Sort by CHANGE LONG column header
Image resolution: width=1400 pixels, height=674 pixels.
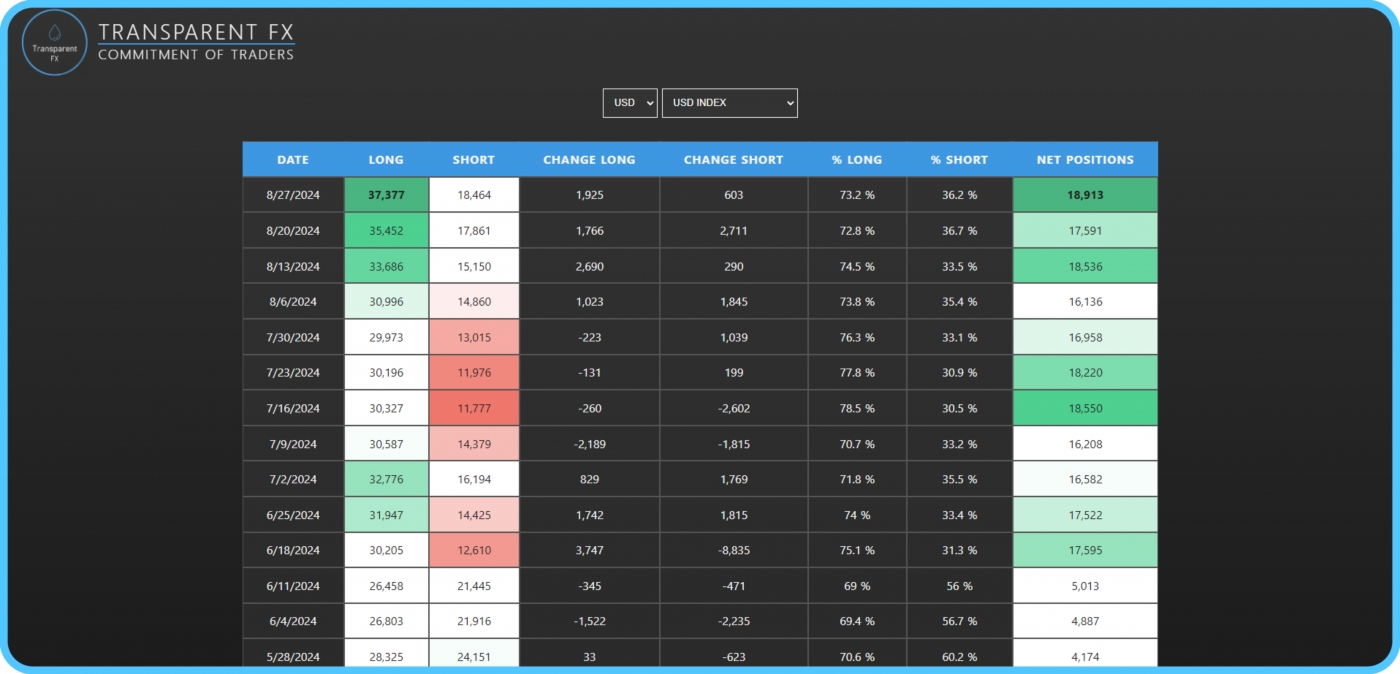point(589,160)
